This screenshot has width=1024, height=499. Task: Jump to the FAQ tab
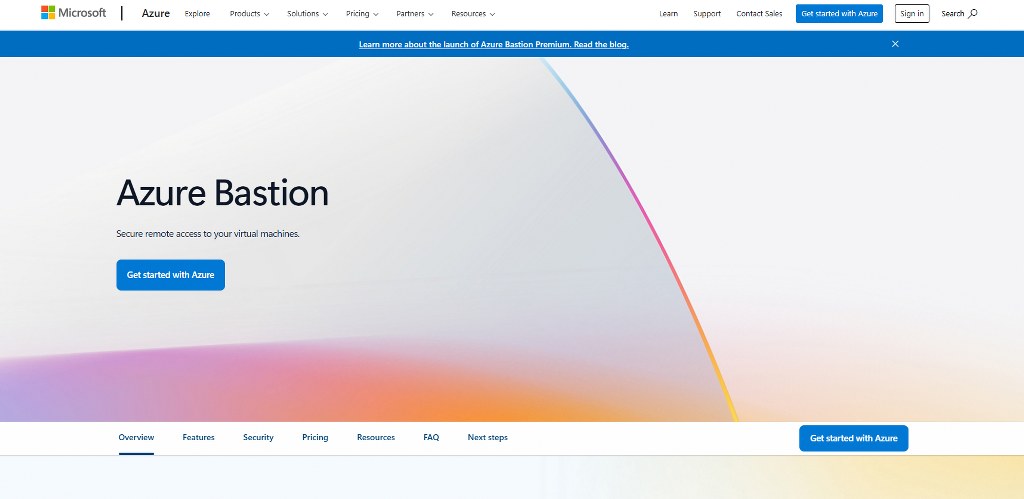tap(431, 438)
